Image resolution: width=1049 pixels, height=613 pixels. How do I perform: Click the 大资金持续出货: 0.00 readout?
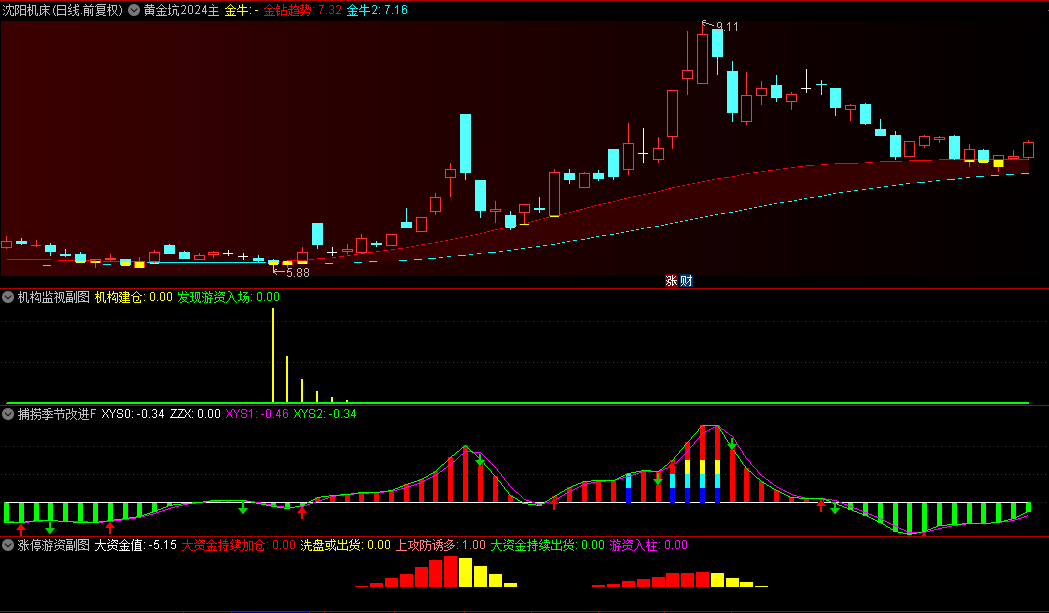pyautogui.click(x=548, y=545)
